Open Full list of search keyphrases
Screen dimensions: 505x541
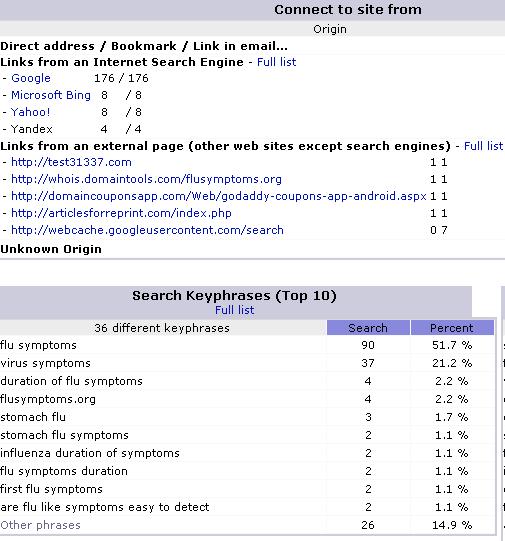pos(235,310)
